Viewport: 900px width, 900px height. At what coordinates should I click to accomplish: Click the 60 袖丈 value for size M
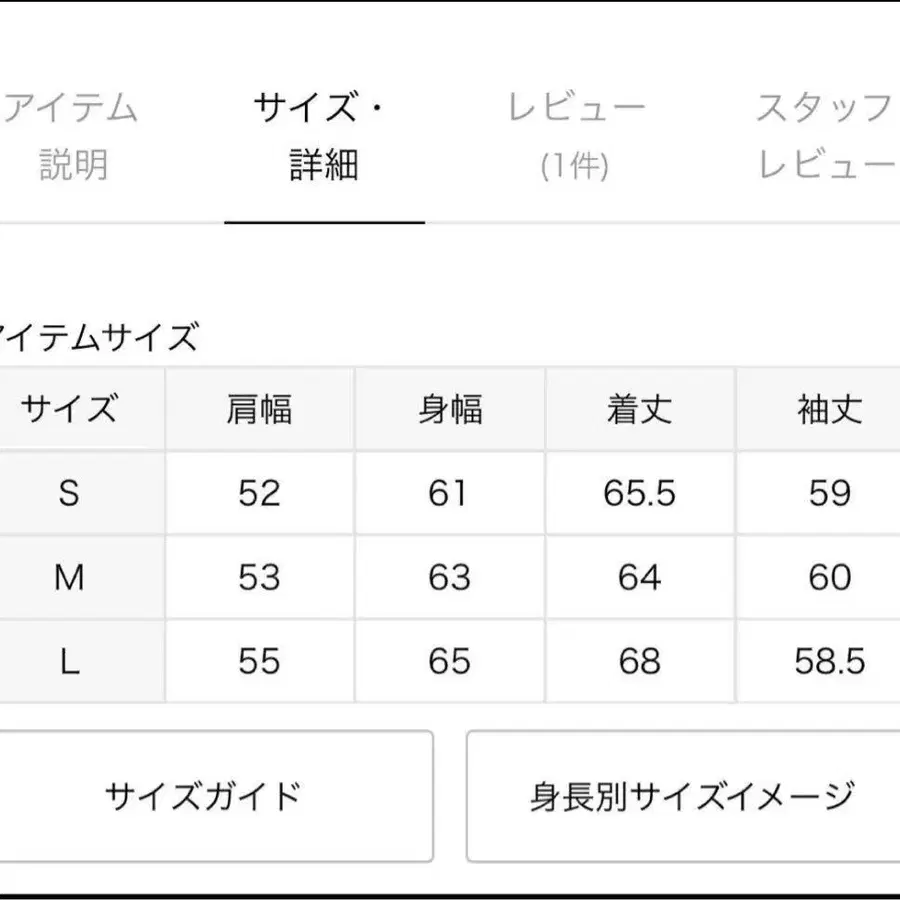(829, 577)
